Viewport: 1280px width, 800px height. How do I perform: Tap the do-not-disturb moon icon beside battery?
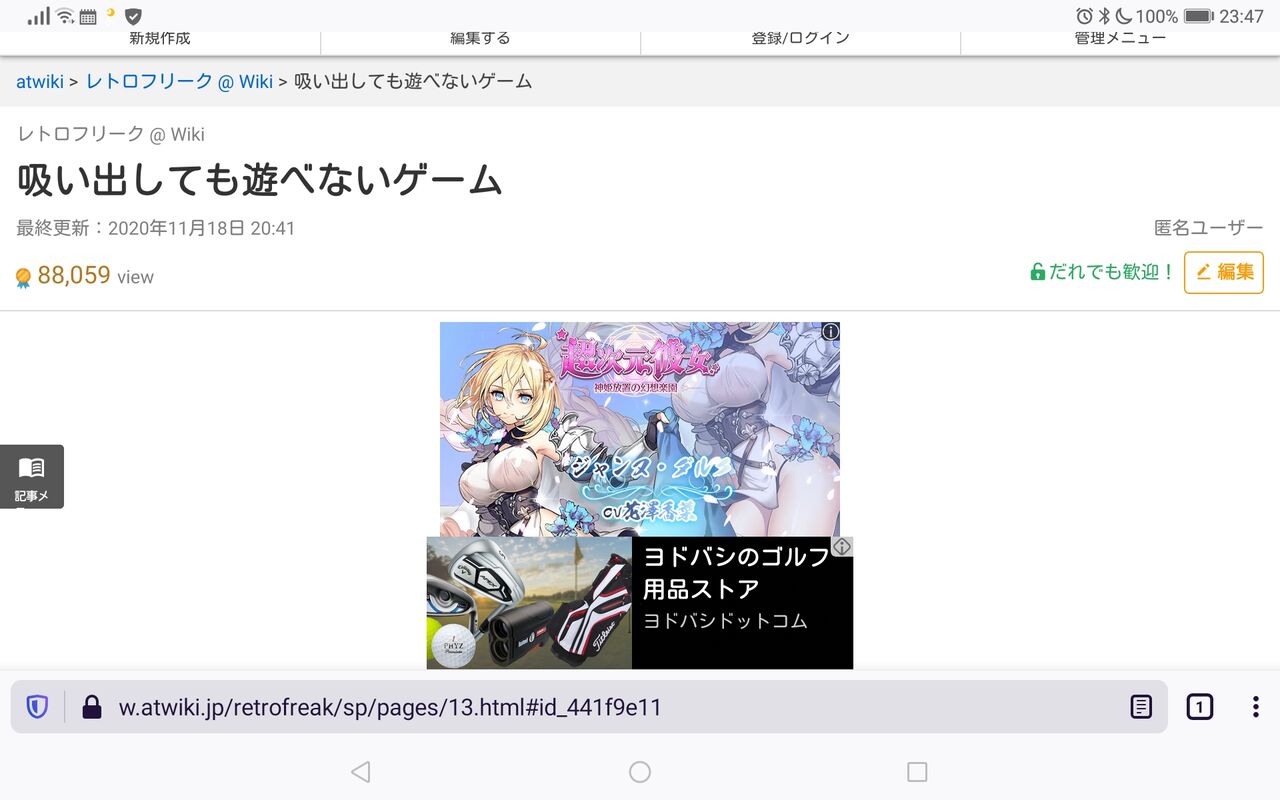pos(1123,16)
